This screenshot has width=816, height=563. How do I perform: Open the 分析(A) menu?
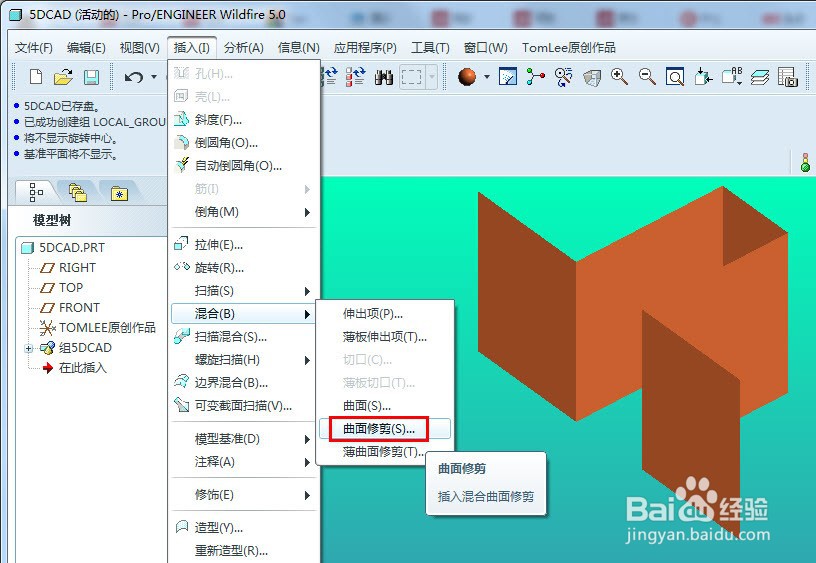click(244, 48)
